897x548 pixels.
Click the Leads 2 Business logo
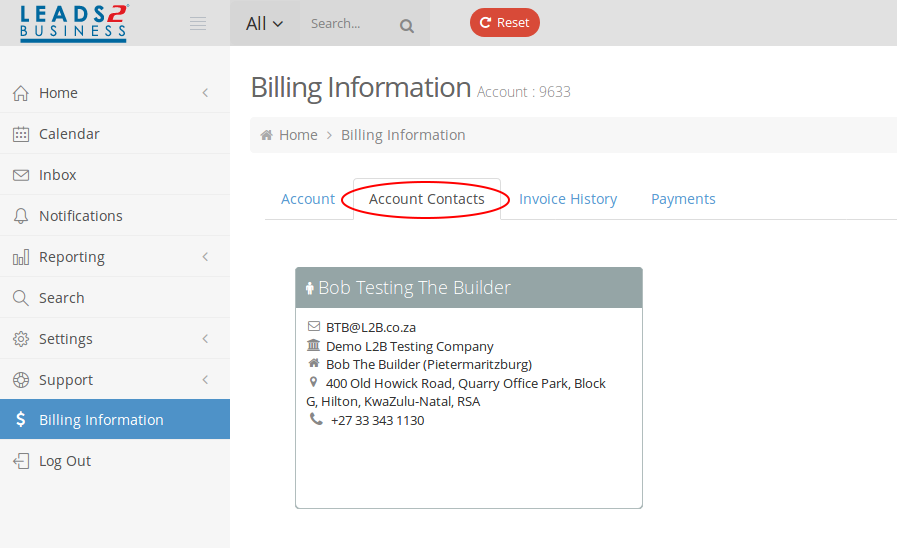[x=73, y=23]
